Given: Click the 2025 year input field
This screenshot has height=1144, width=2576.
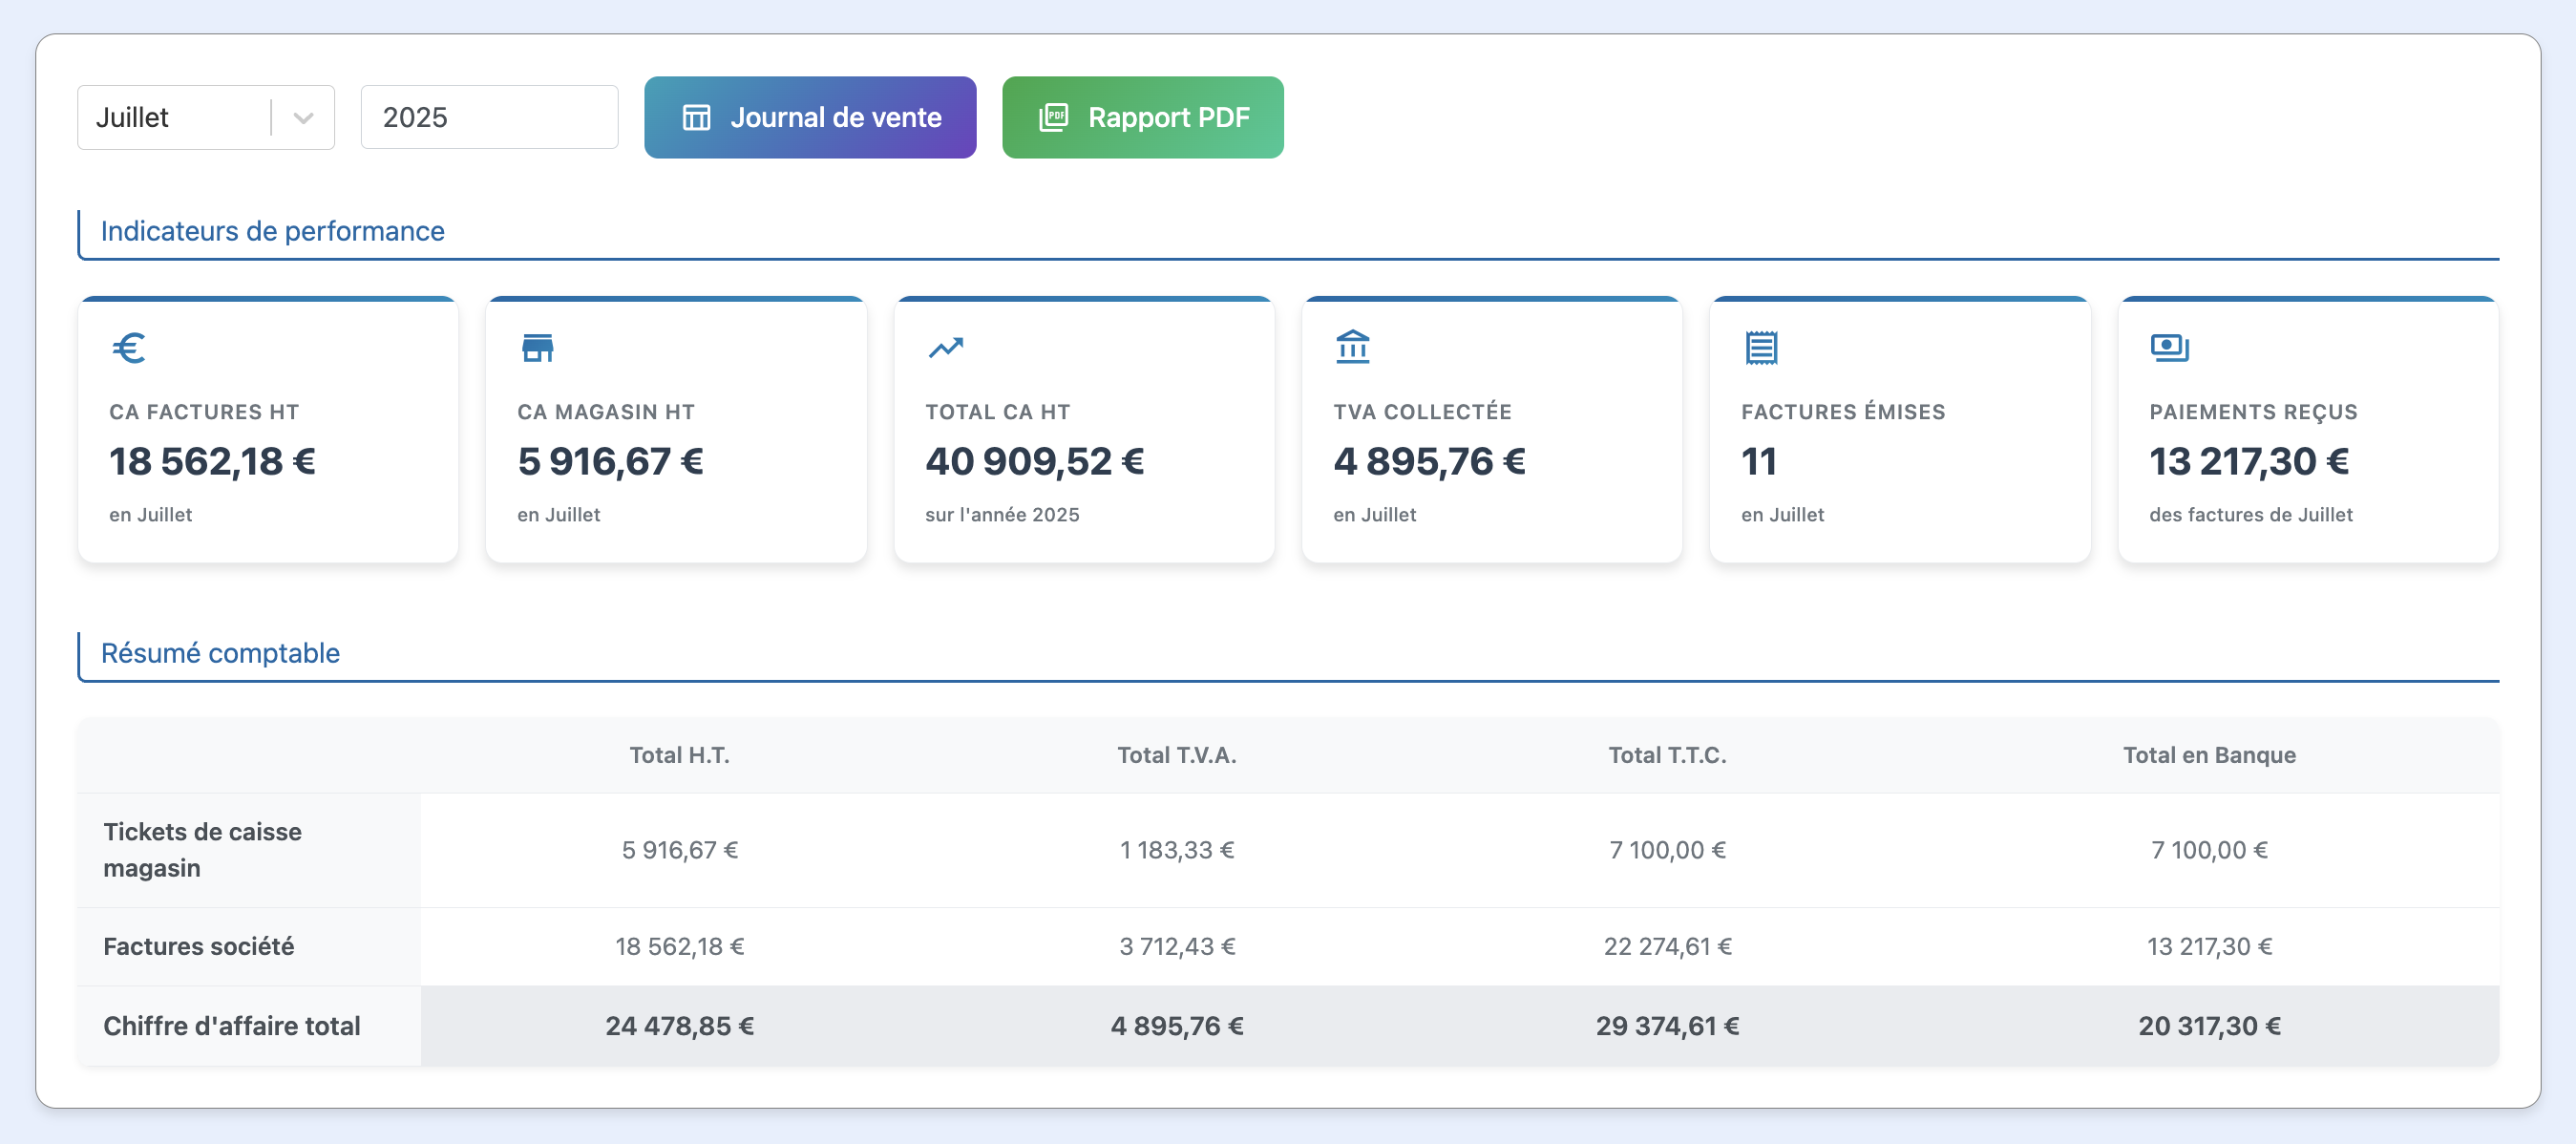Looking at the screenshot, I should pyautogui.click(x=489, y=118).
